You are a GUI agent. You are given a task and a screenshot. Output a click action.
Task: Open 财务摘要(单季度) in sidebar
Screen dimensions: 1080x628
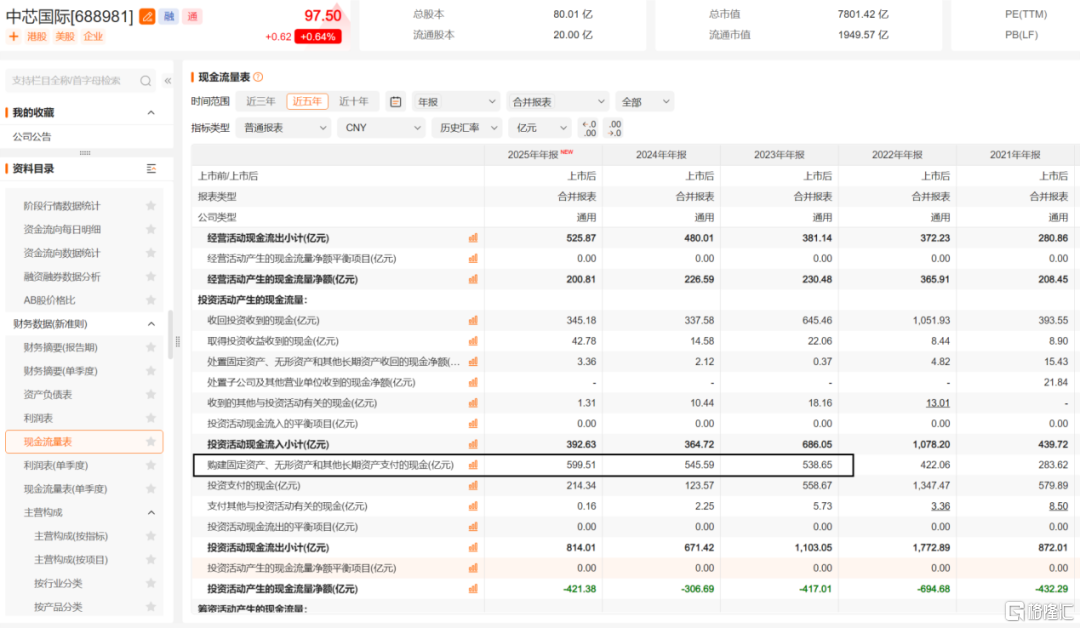pos(61,371)
